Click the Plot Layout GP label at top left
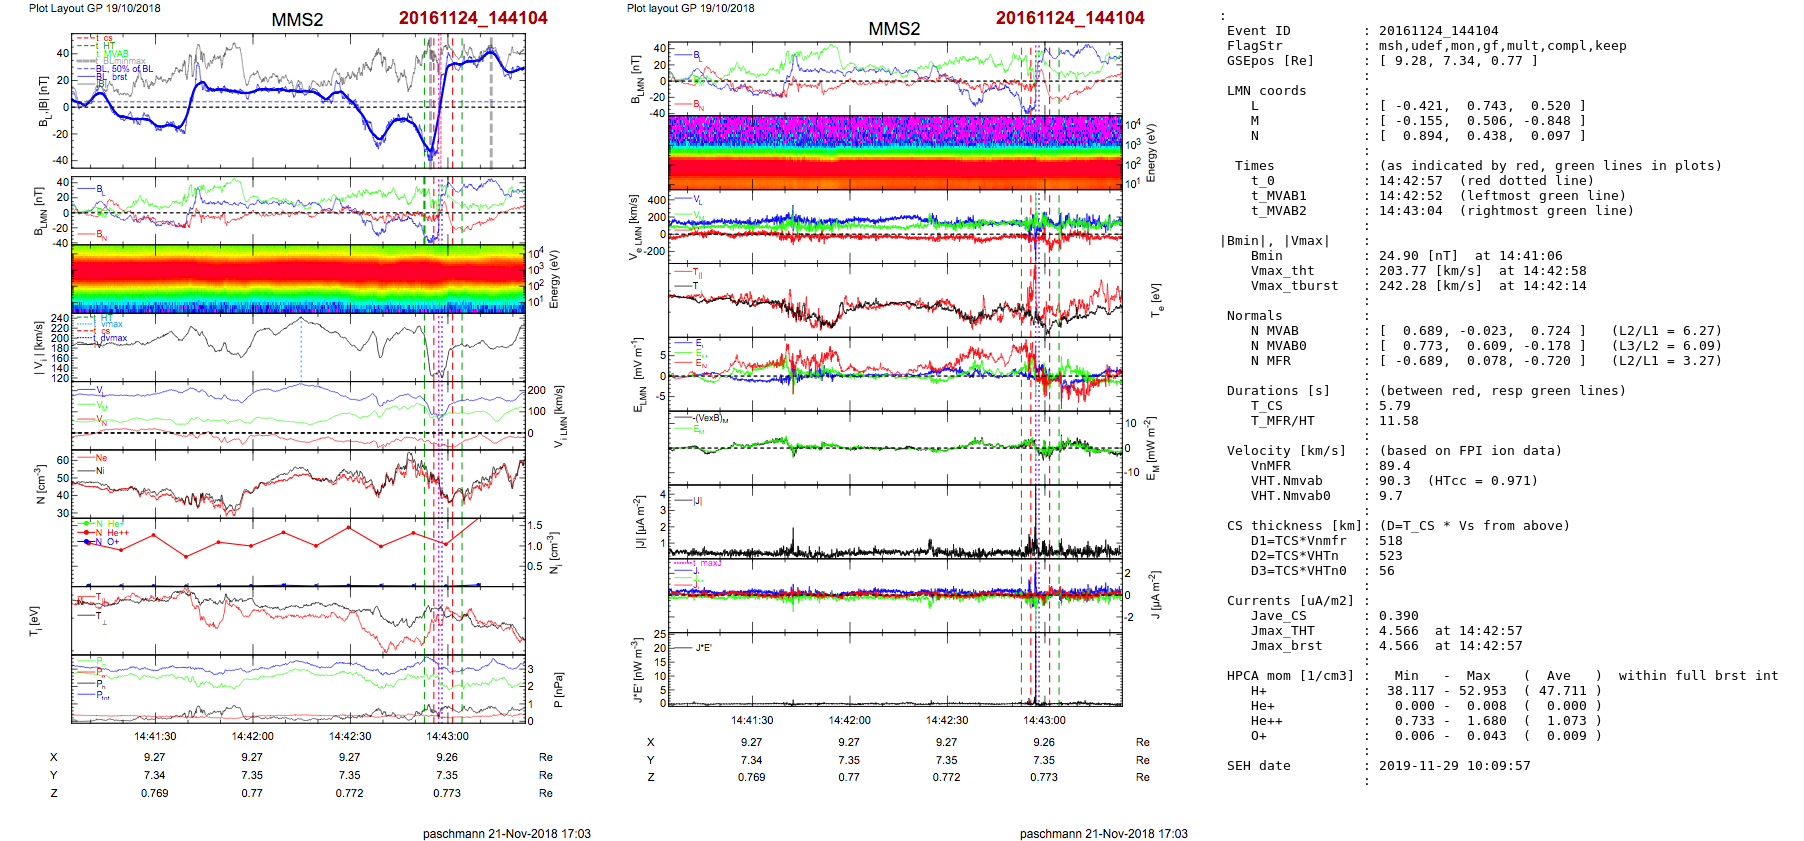1804x841 pixels. click(94, 8)
